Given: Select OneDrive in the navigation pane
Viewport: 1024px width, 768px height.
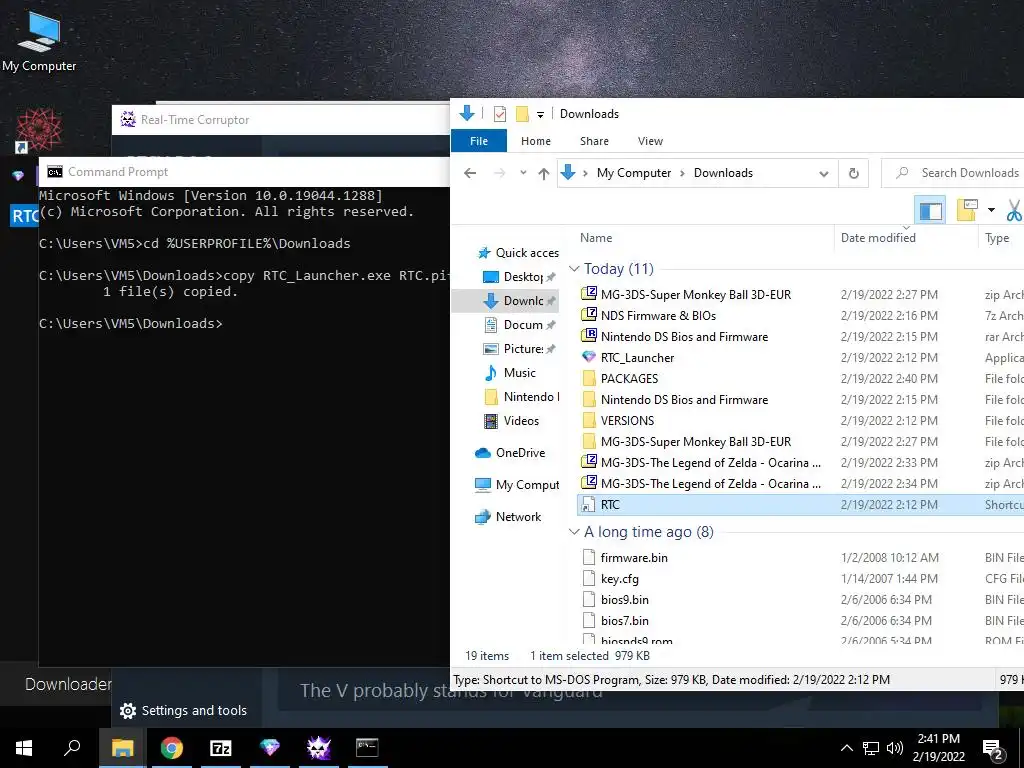Looking at the screenshot, I should 510,453.
